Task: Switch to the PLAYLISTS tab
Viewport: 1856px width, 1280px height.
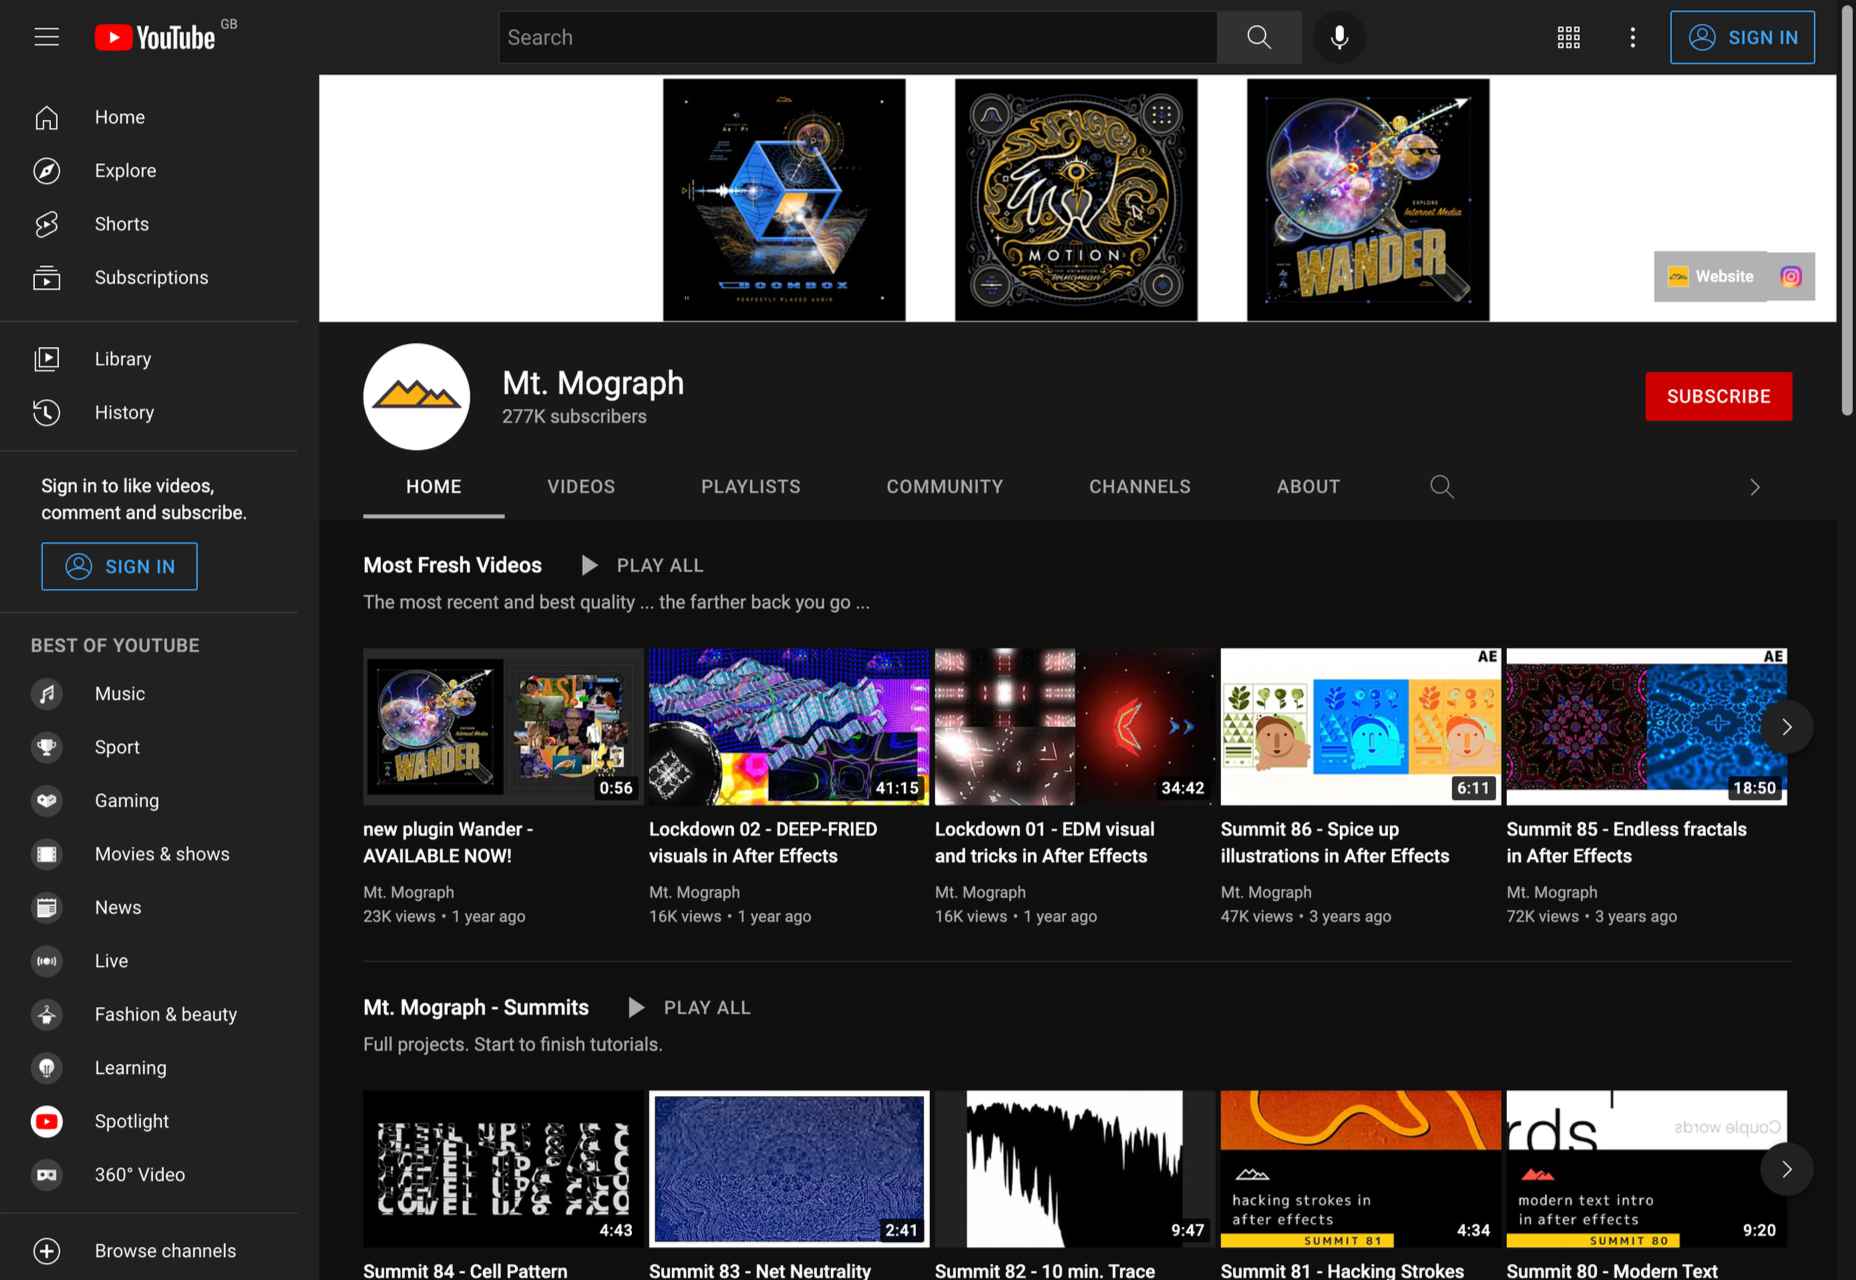Action: click(751, 487)
